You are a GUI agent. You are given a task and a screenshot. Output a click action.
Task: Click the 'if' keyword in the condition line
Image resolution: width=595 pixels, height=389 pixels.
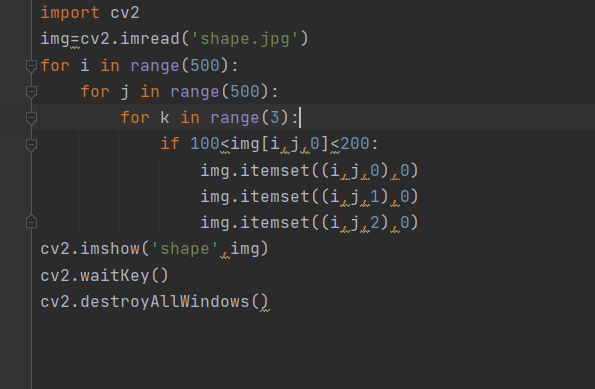tap(170, 144)
